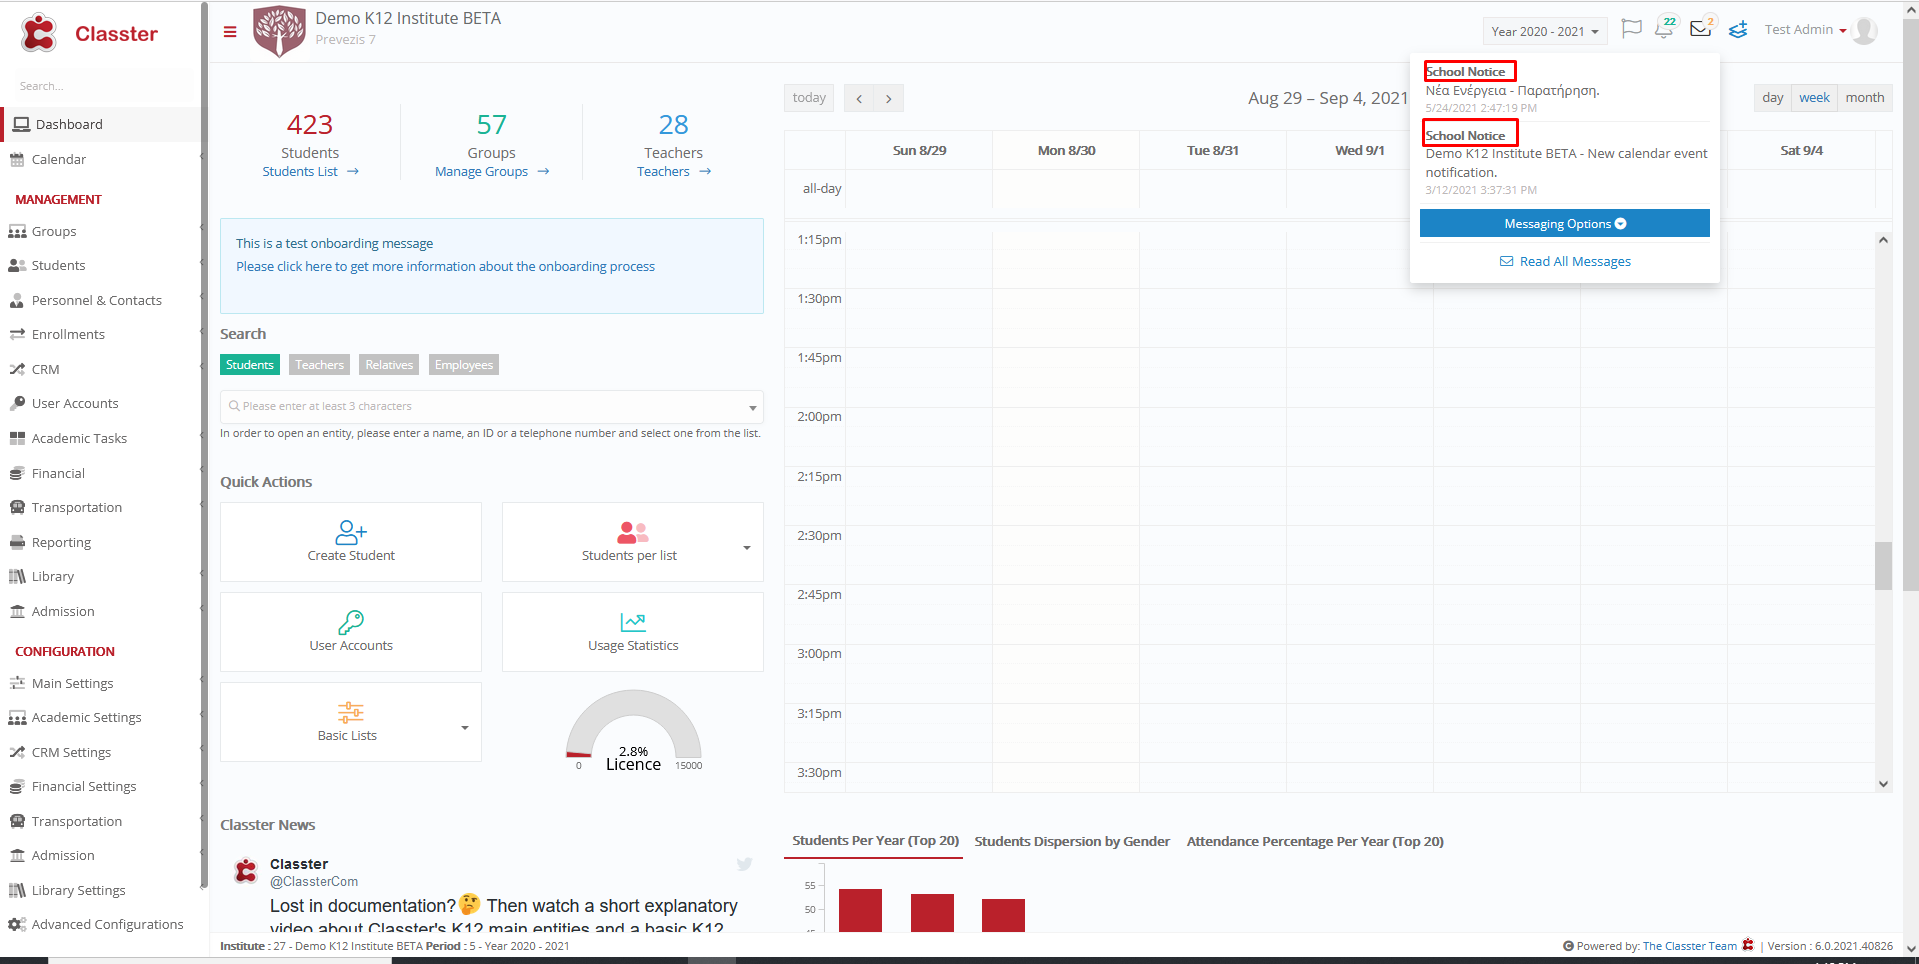Open the notifications bell icon

tap(1664, 29)
